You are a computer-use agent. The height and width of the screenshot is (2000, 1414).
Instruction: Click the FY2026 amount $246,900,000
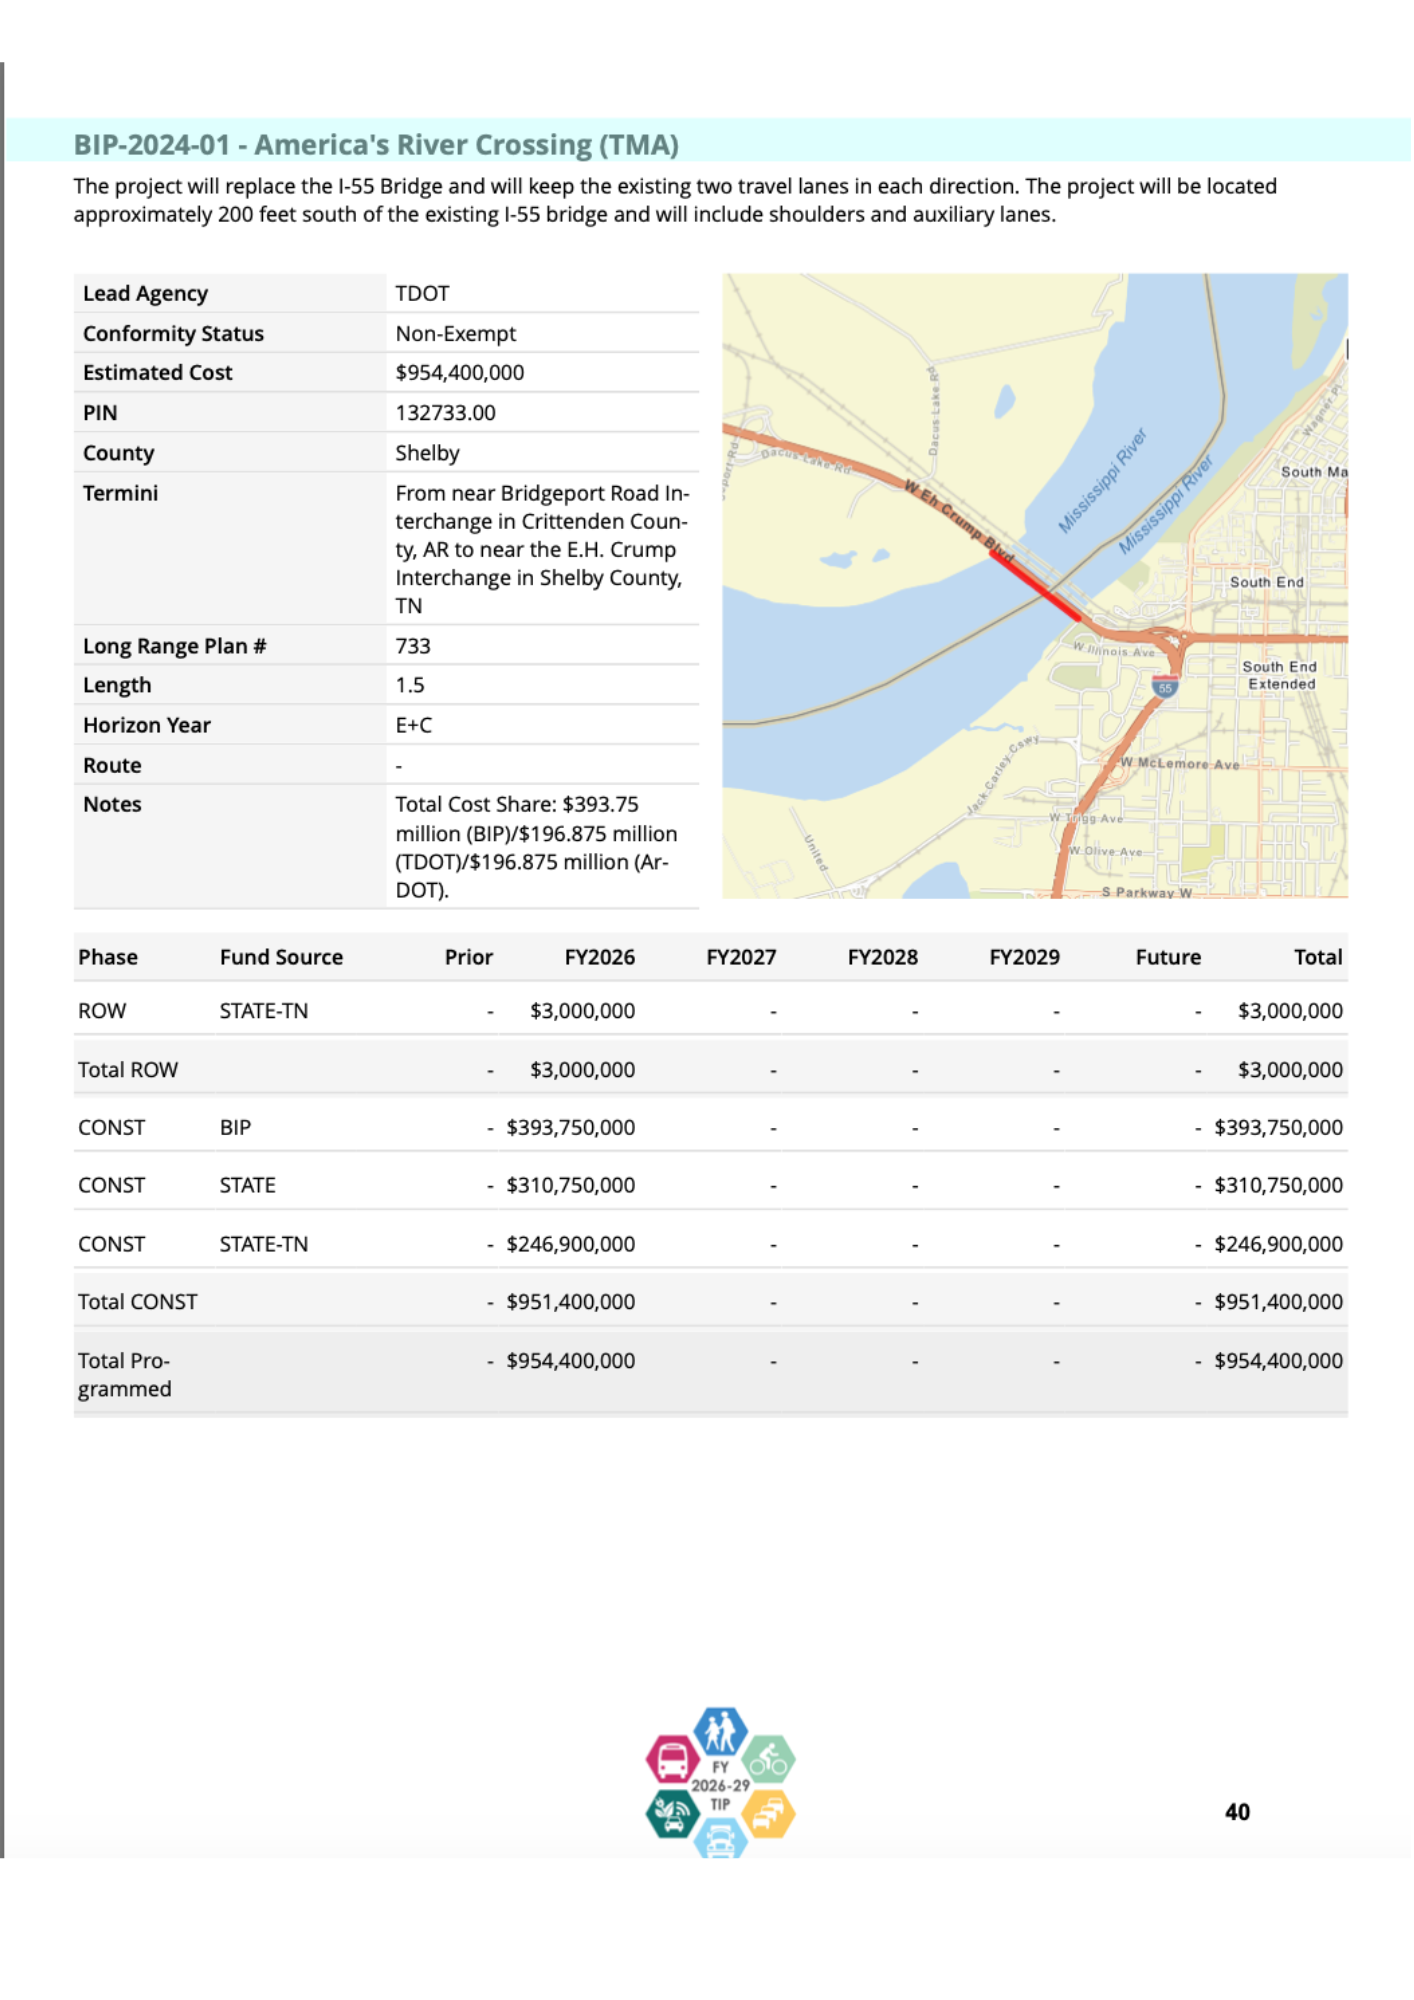(x=571, y=1244)
